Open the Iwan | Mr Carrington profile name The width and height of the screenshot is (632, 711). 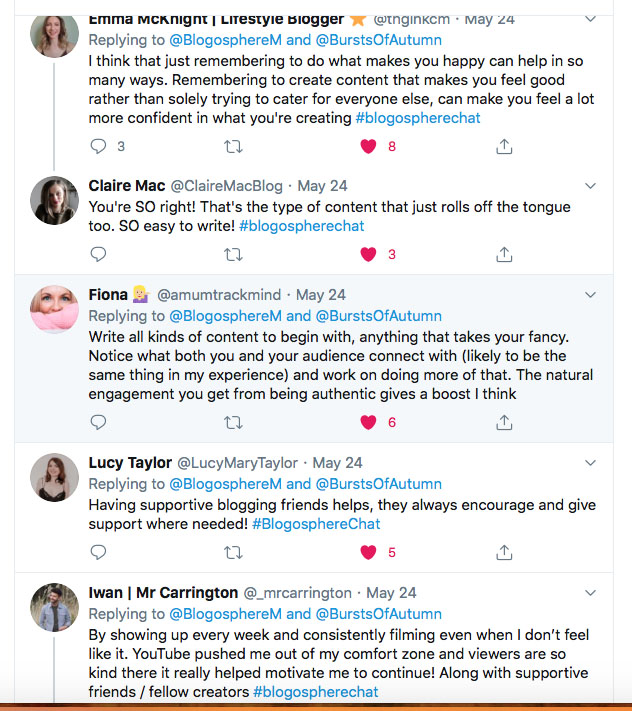tap(163, 593)
